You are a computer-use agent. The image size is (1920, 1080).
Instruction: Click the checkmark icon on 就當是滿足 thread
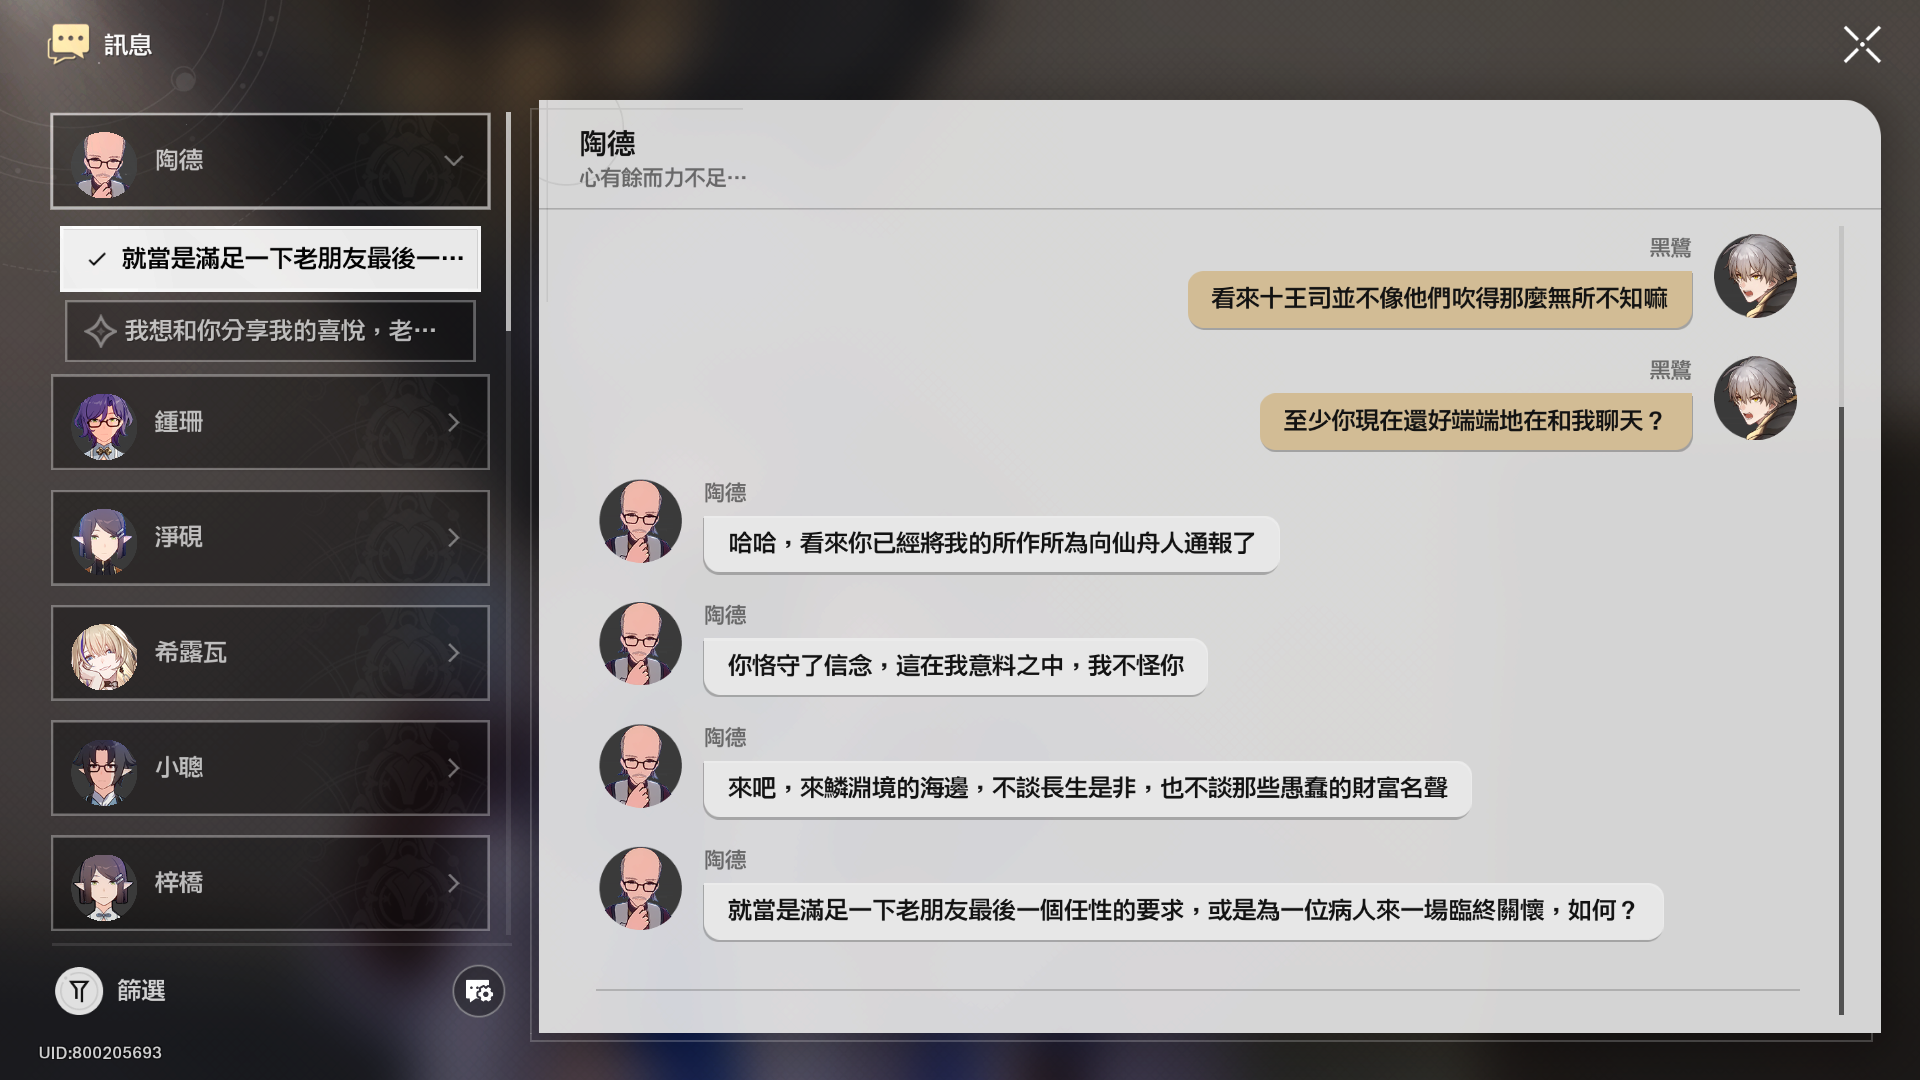97,260
